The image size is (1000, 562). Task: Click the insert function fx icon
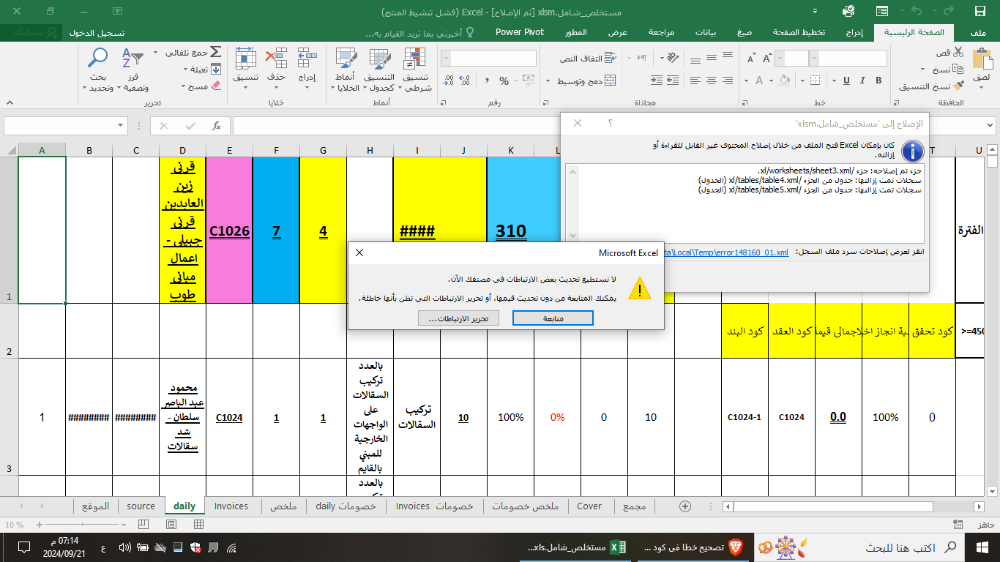point(216,126)
